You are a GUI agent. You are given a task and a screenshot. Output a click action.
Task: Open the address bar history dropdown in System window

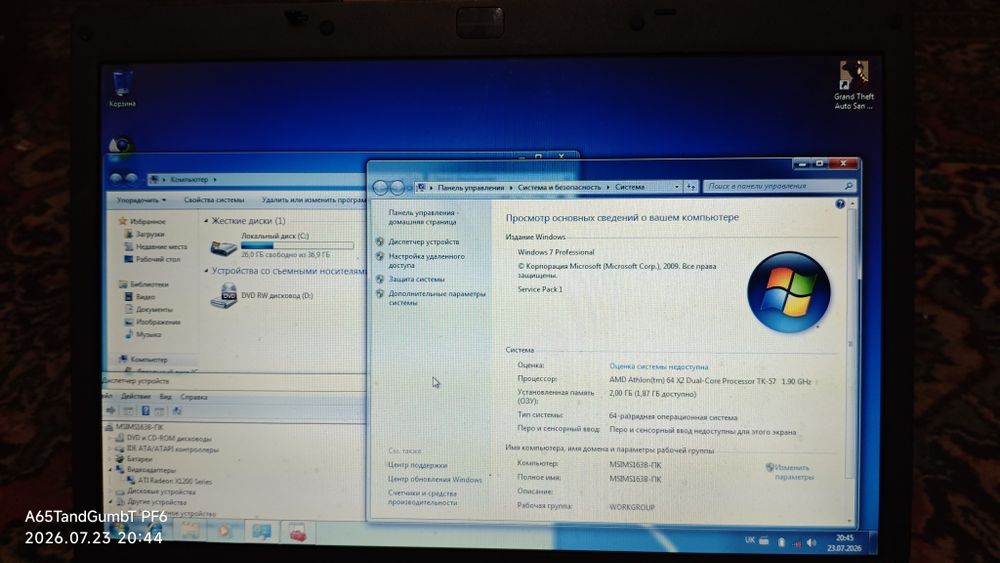pos(677,187)
